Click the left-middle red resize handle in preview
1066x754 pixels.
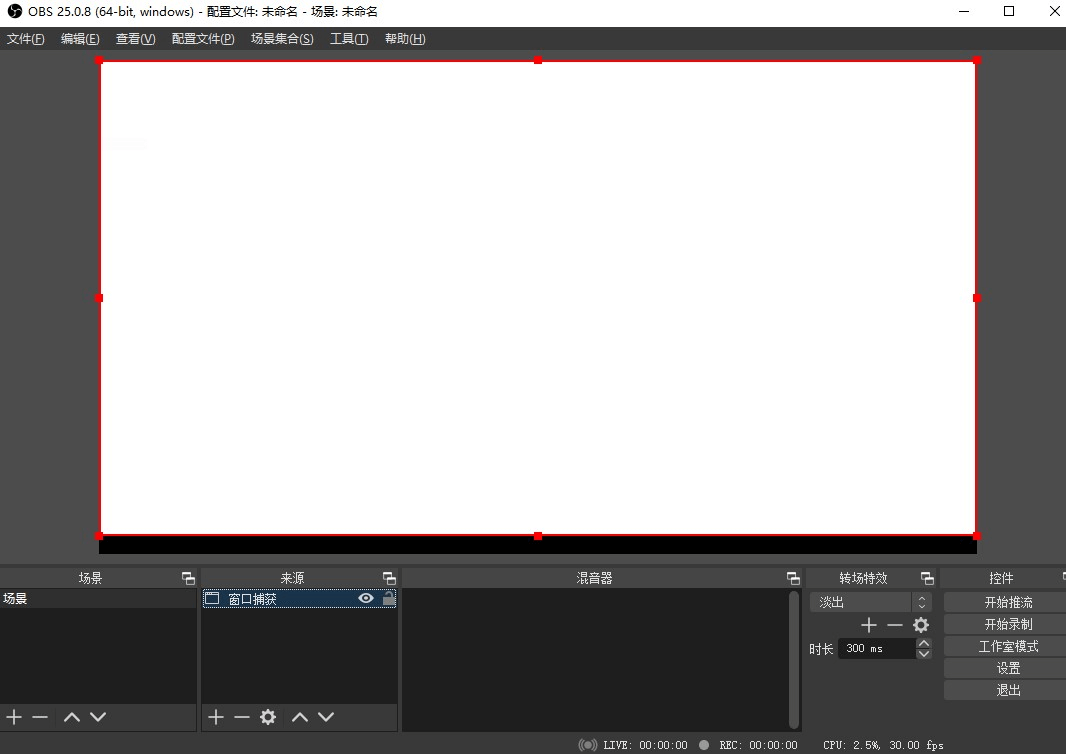[99, 298]
